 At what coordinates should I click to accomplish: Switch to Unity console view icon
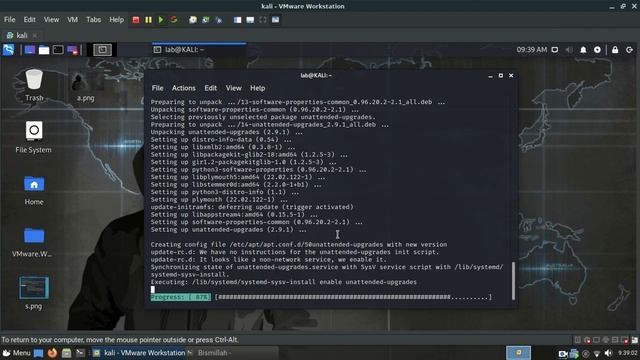coord(276,20)
